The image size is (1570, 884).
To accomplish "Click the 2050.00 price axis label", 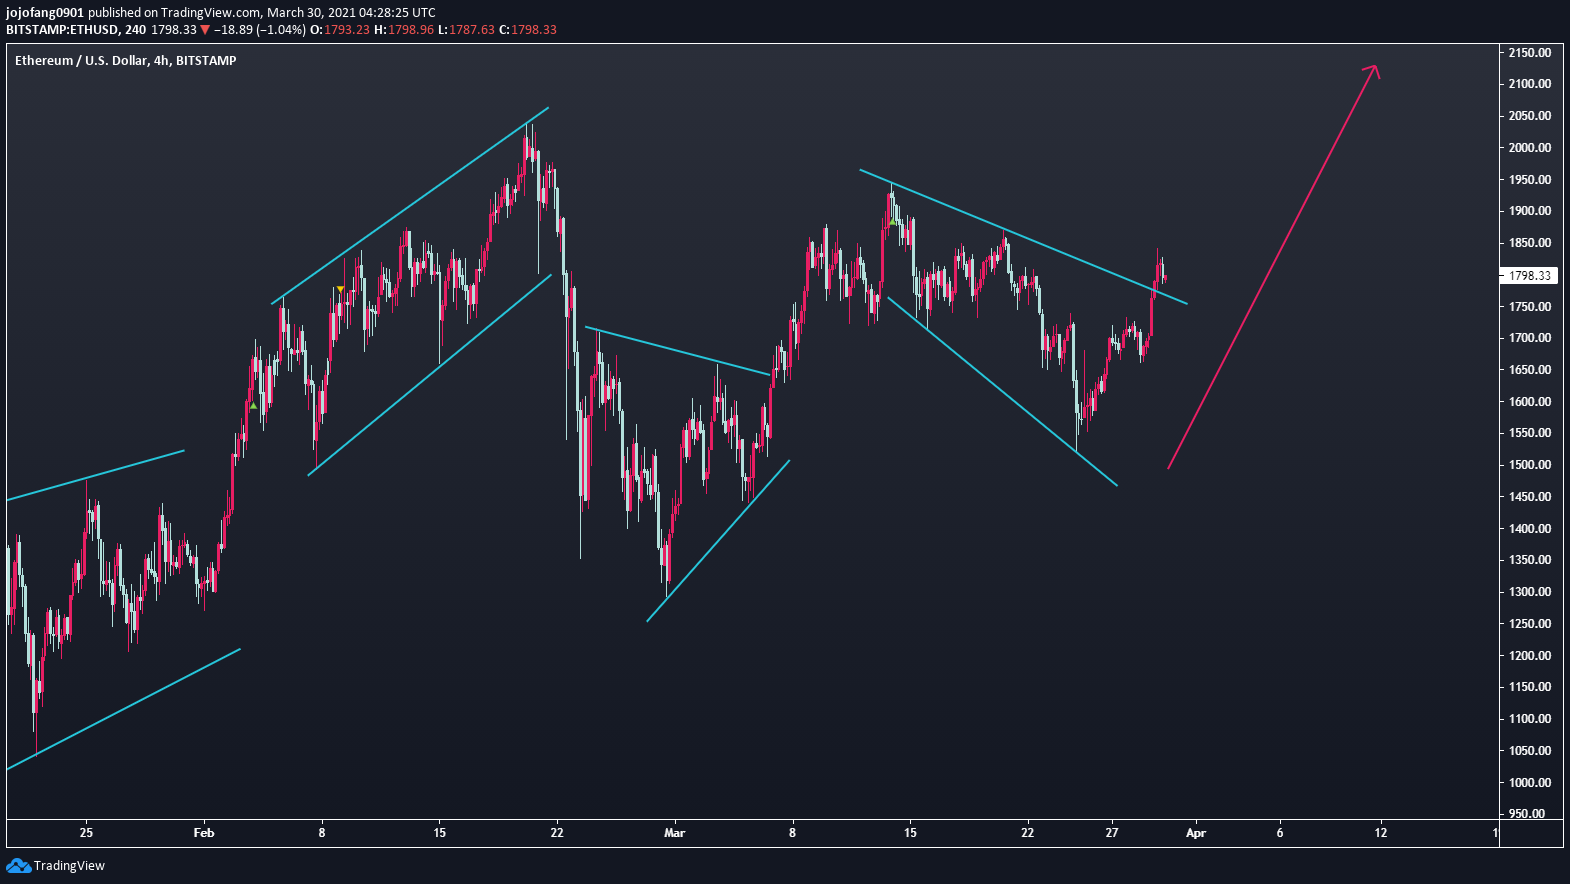I will tap(1530, 116).
